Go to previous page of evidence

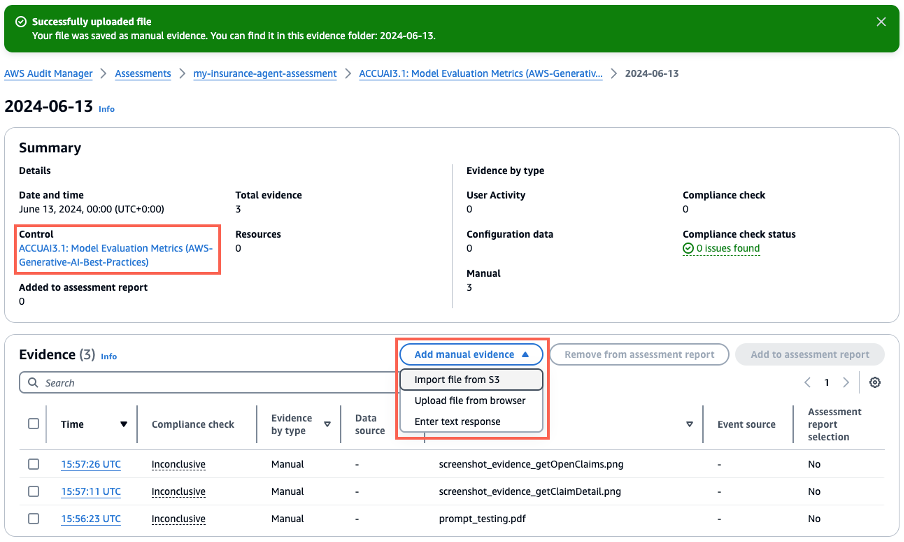point(807,382)
